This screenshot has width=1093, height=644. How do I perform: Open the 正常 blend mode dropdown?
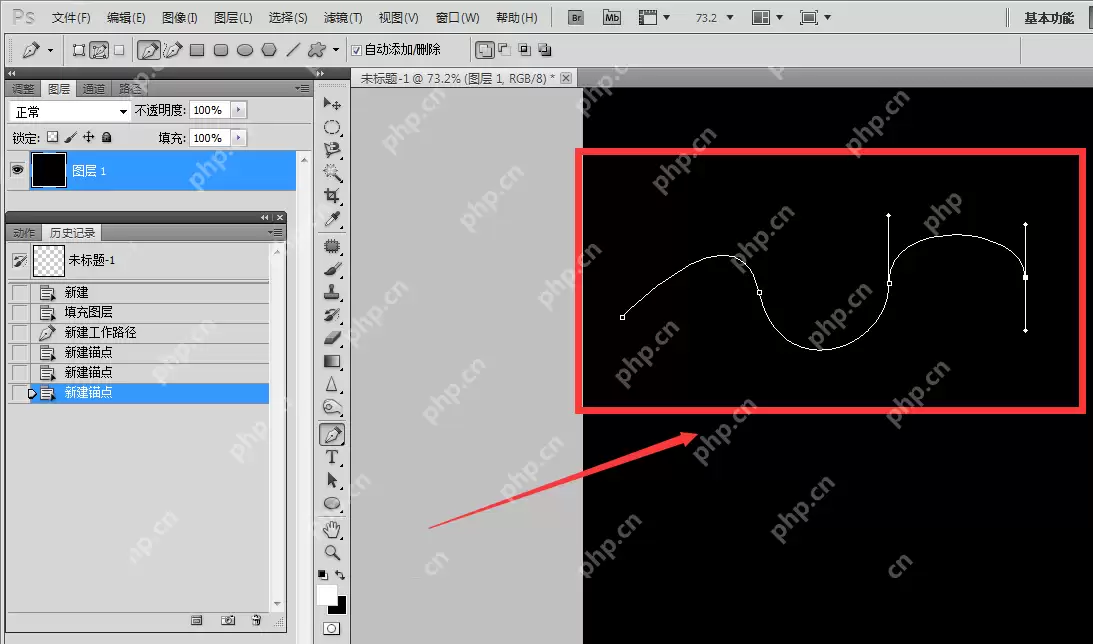70,111
